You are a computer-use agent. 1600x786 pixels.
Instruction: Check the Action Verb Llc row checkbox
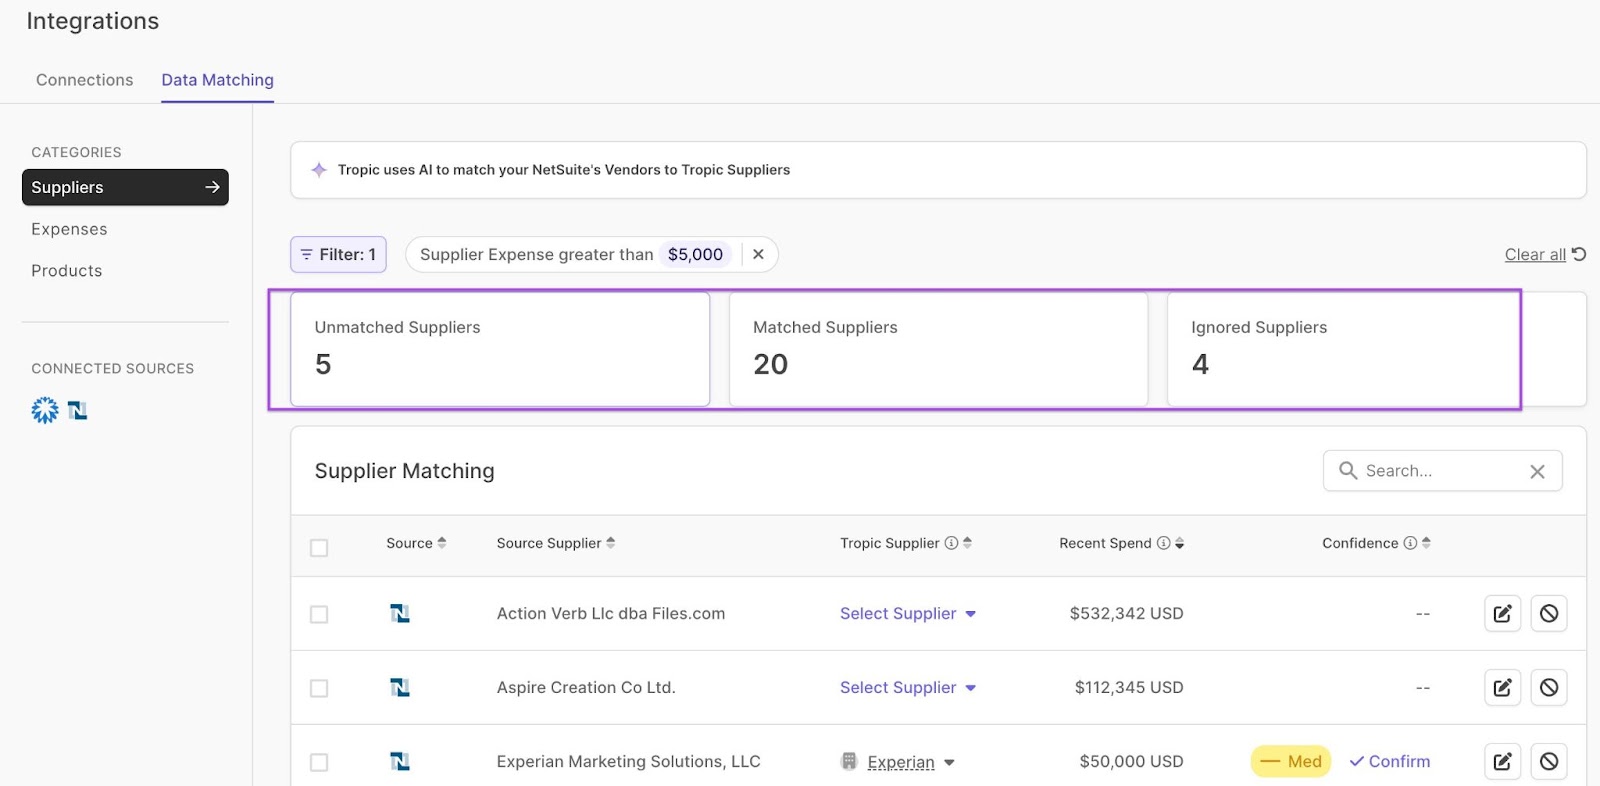pyautogui.click(x=319, y=614)
